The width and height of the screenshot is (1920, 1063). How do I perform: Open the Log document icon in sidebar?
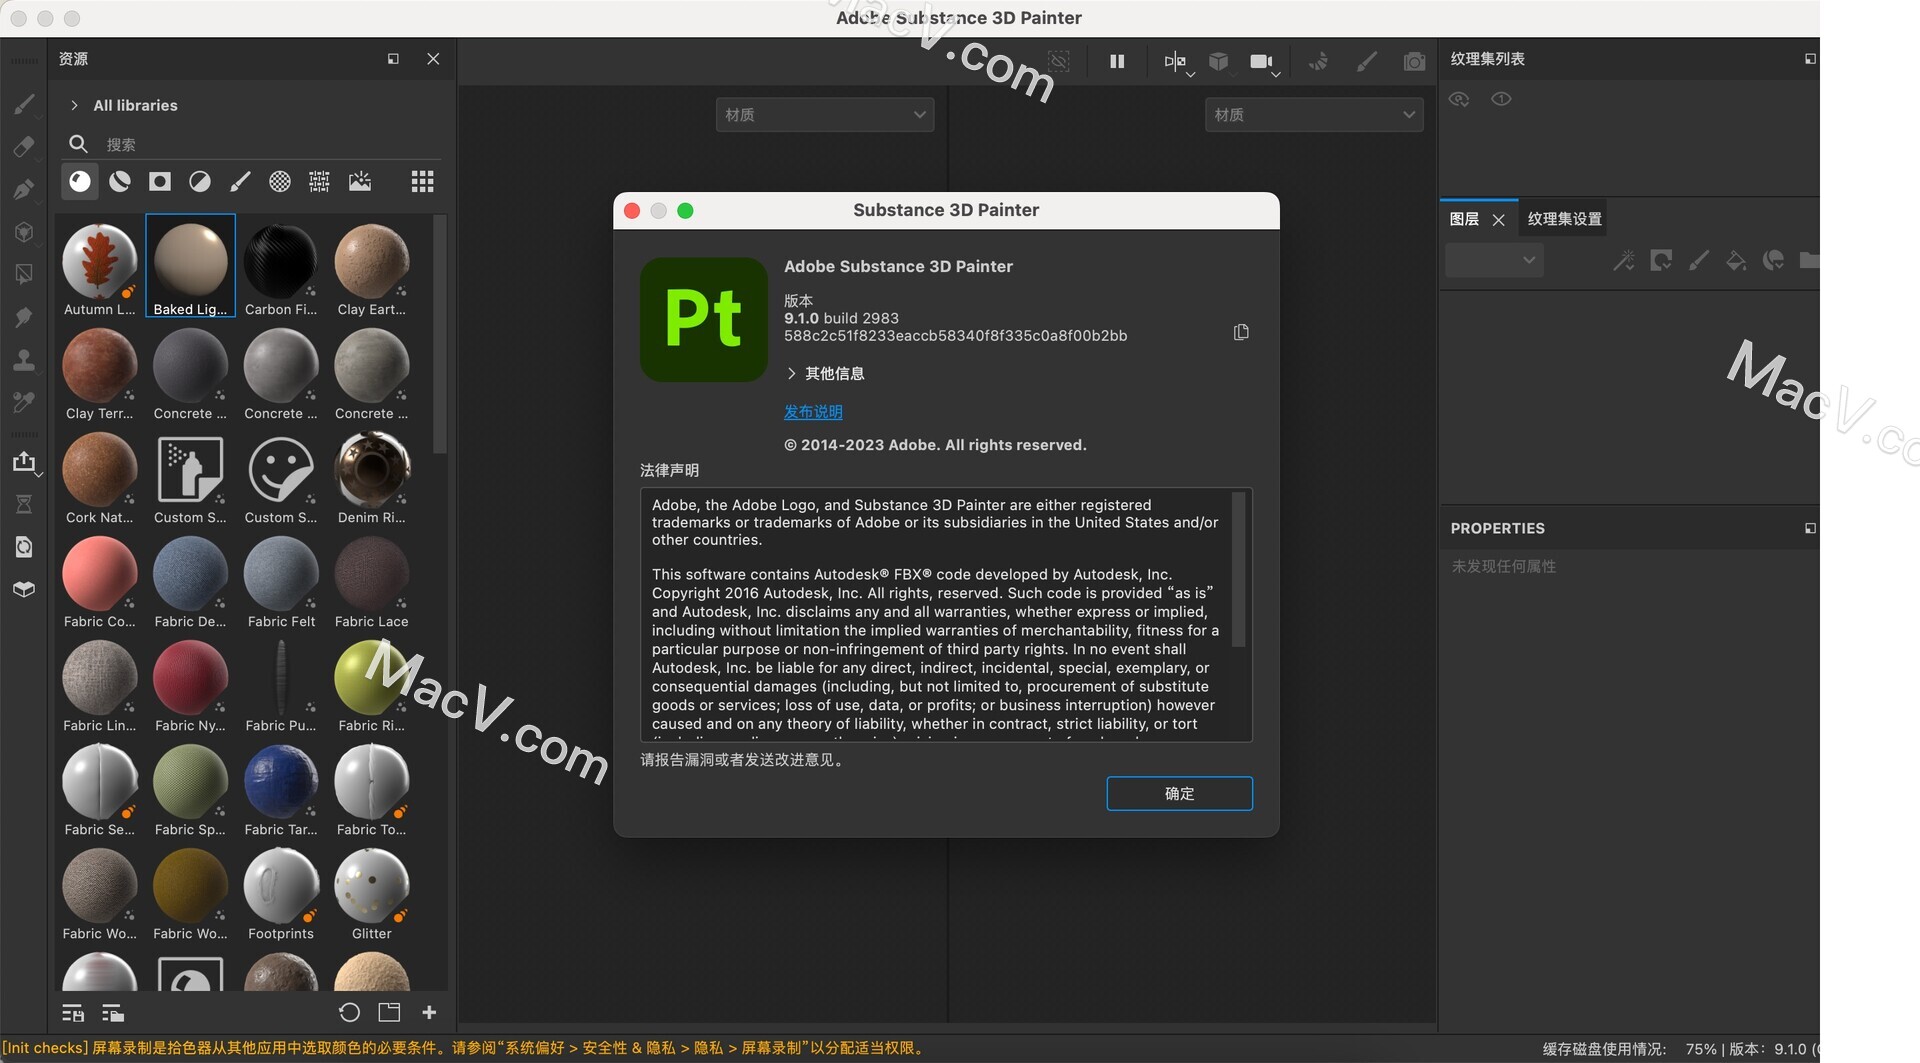[24, 547]
